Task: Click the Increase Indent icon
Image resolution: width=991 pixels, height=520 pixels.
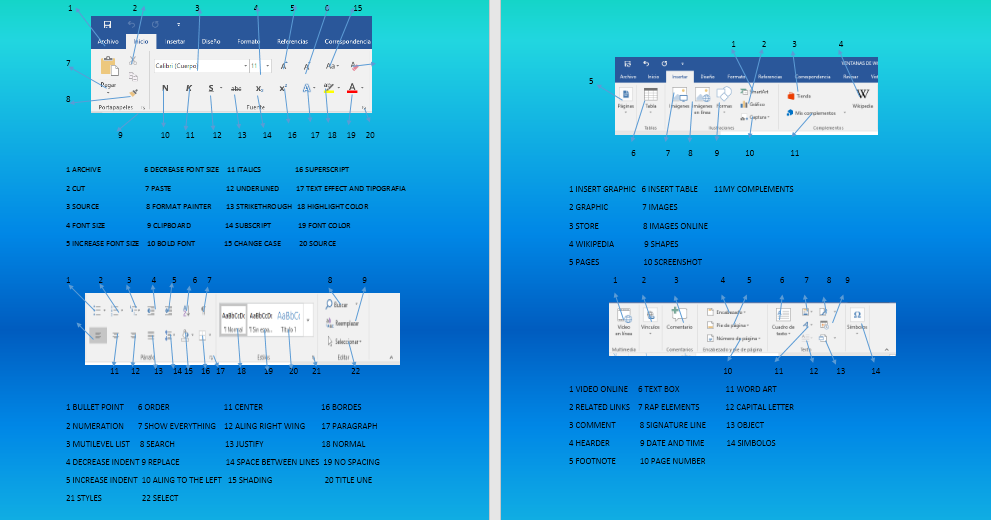Action: (x=168, y=310)
